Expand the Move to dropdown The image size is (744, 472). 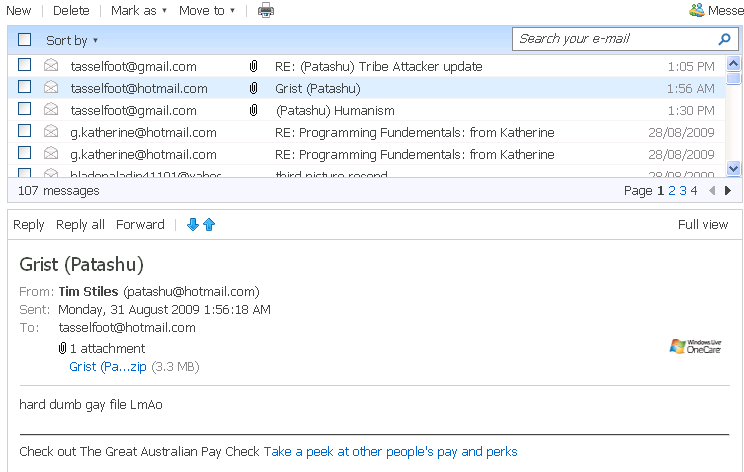point(206,11)
